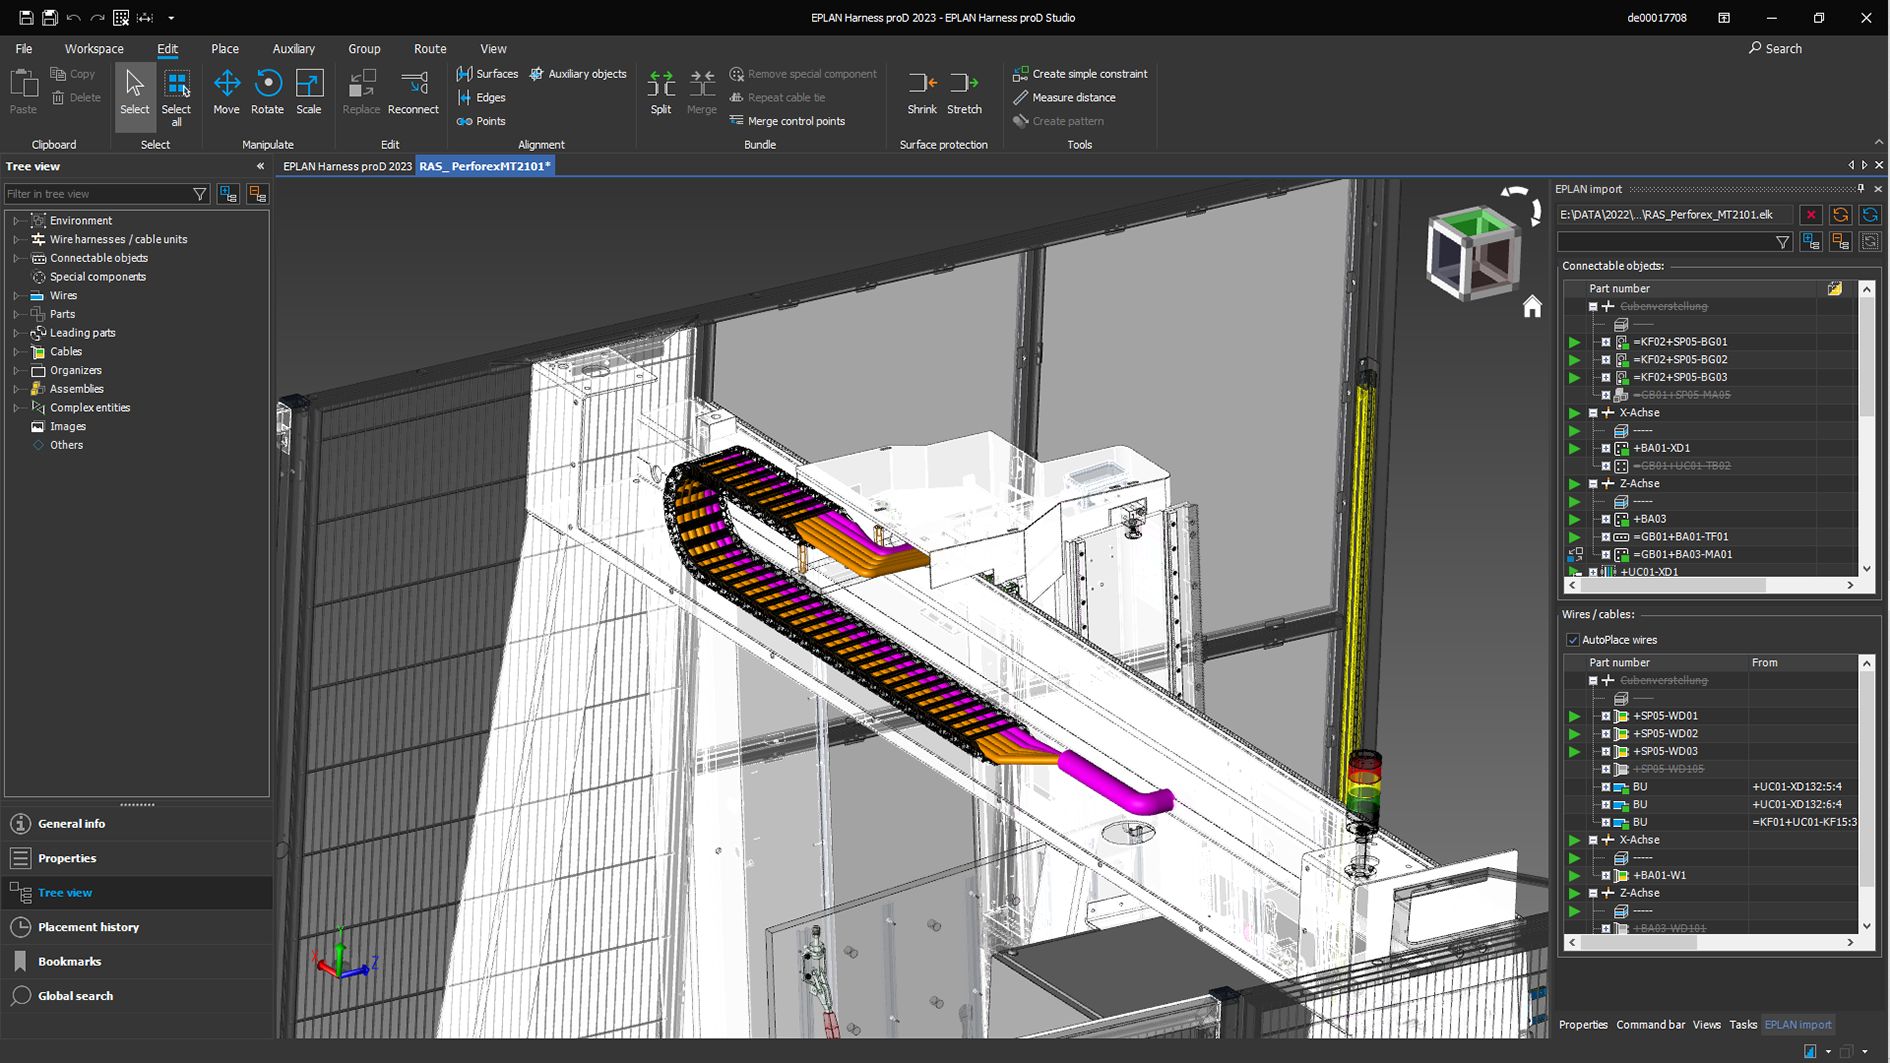
Task: Select the Rotate tool
Action: [x=267, y=91]
